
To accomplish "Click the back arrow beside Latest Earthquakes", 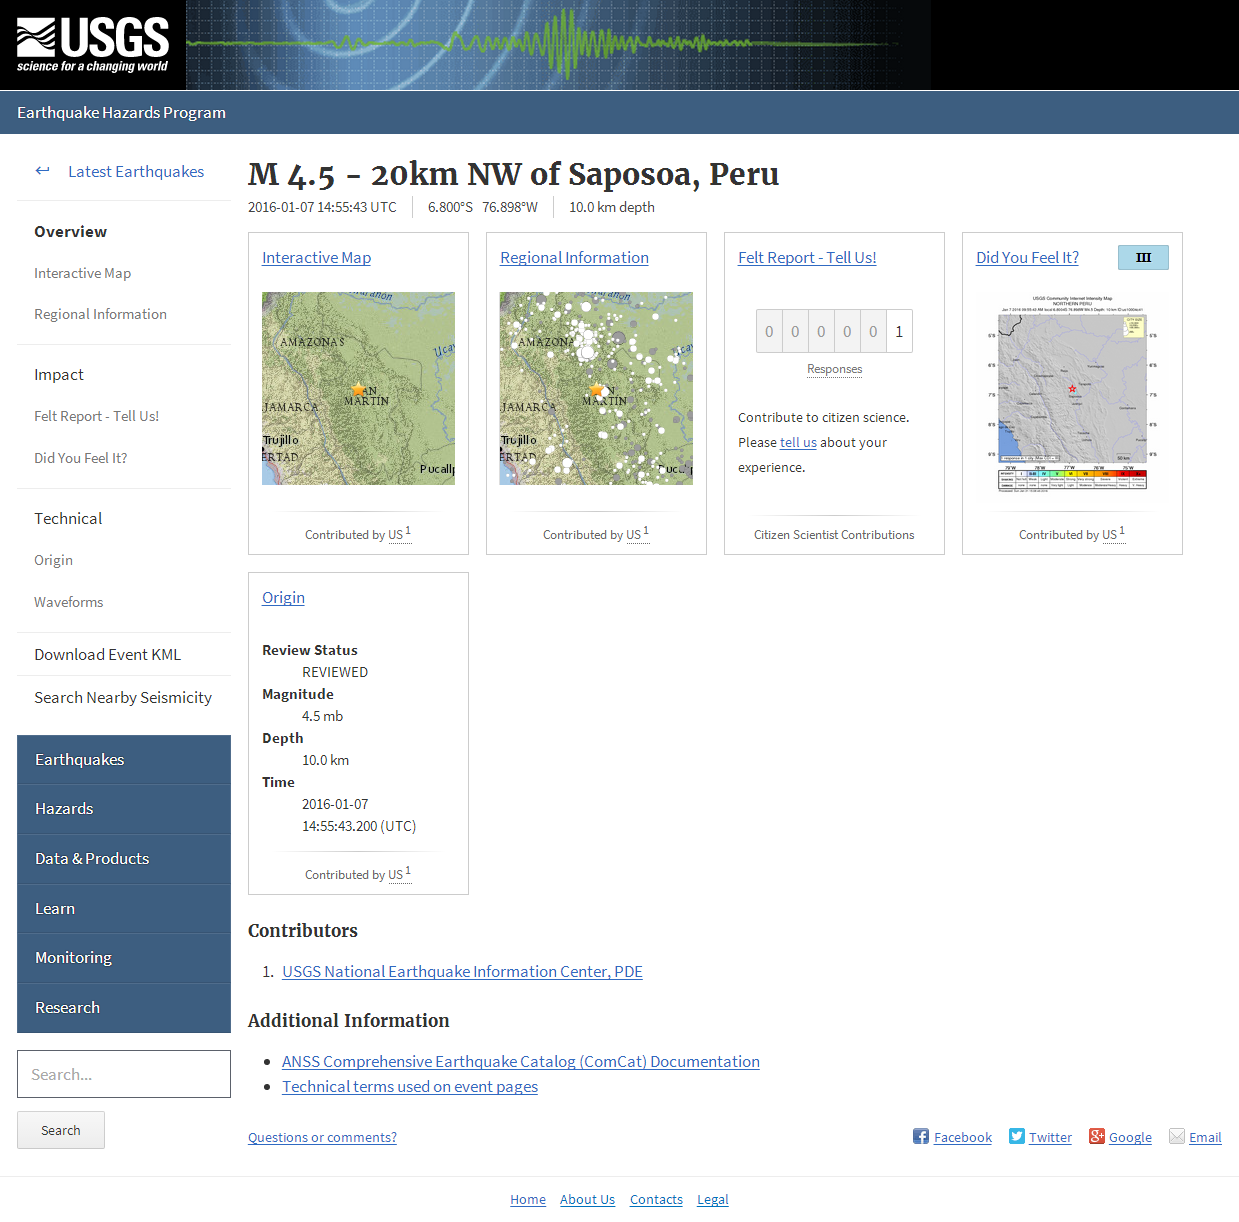I will [x=42, y=171].
